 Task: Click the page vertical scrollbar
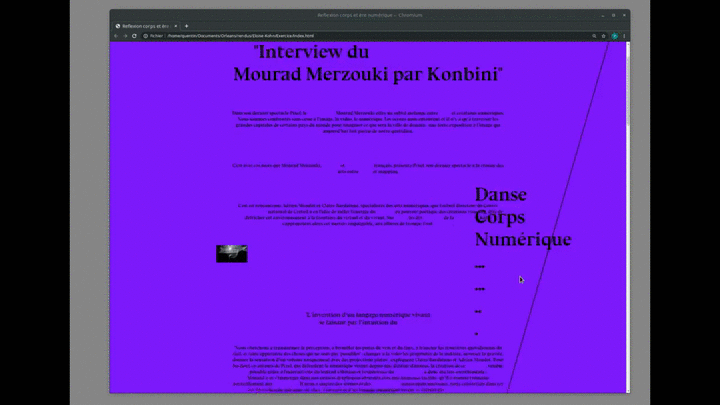(x=627, y=200)
